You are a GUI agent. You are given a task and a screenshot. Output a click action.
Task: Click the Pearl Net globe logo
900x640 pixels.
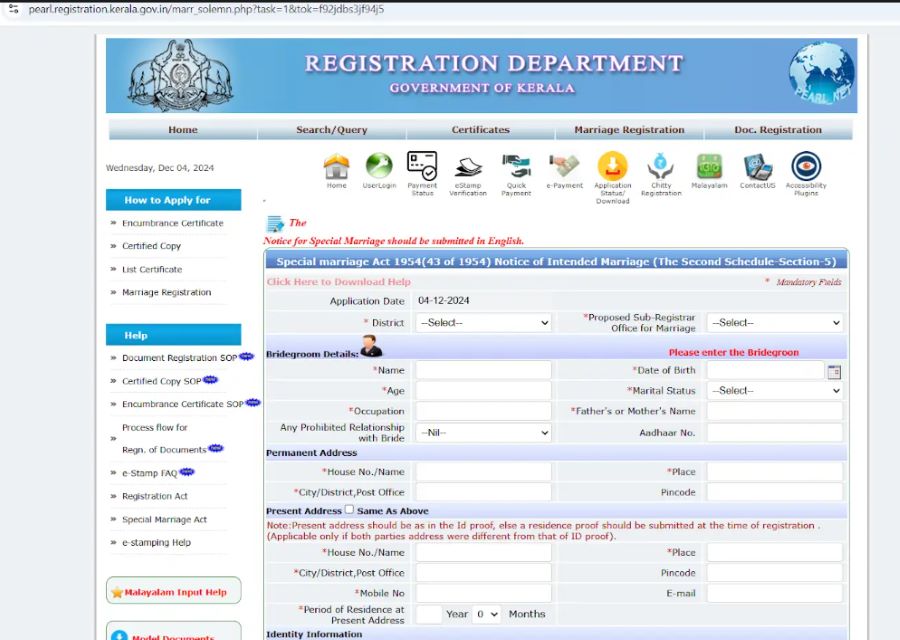point(822,75)
